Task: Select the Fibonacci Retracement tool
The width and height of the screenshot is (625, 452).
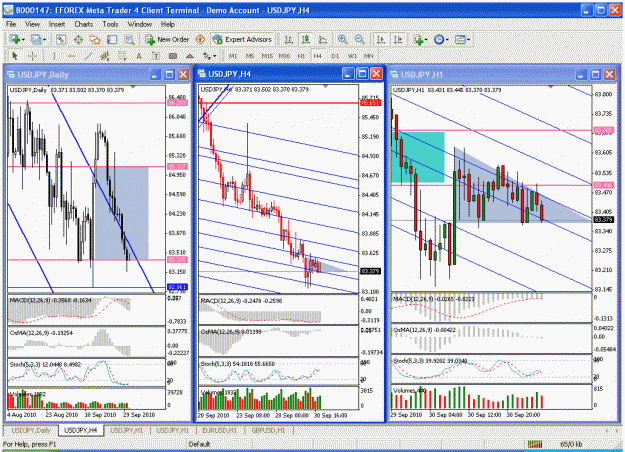Action: [122, 56]
